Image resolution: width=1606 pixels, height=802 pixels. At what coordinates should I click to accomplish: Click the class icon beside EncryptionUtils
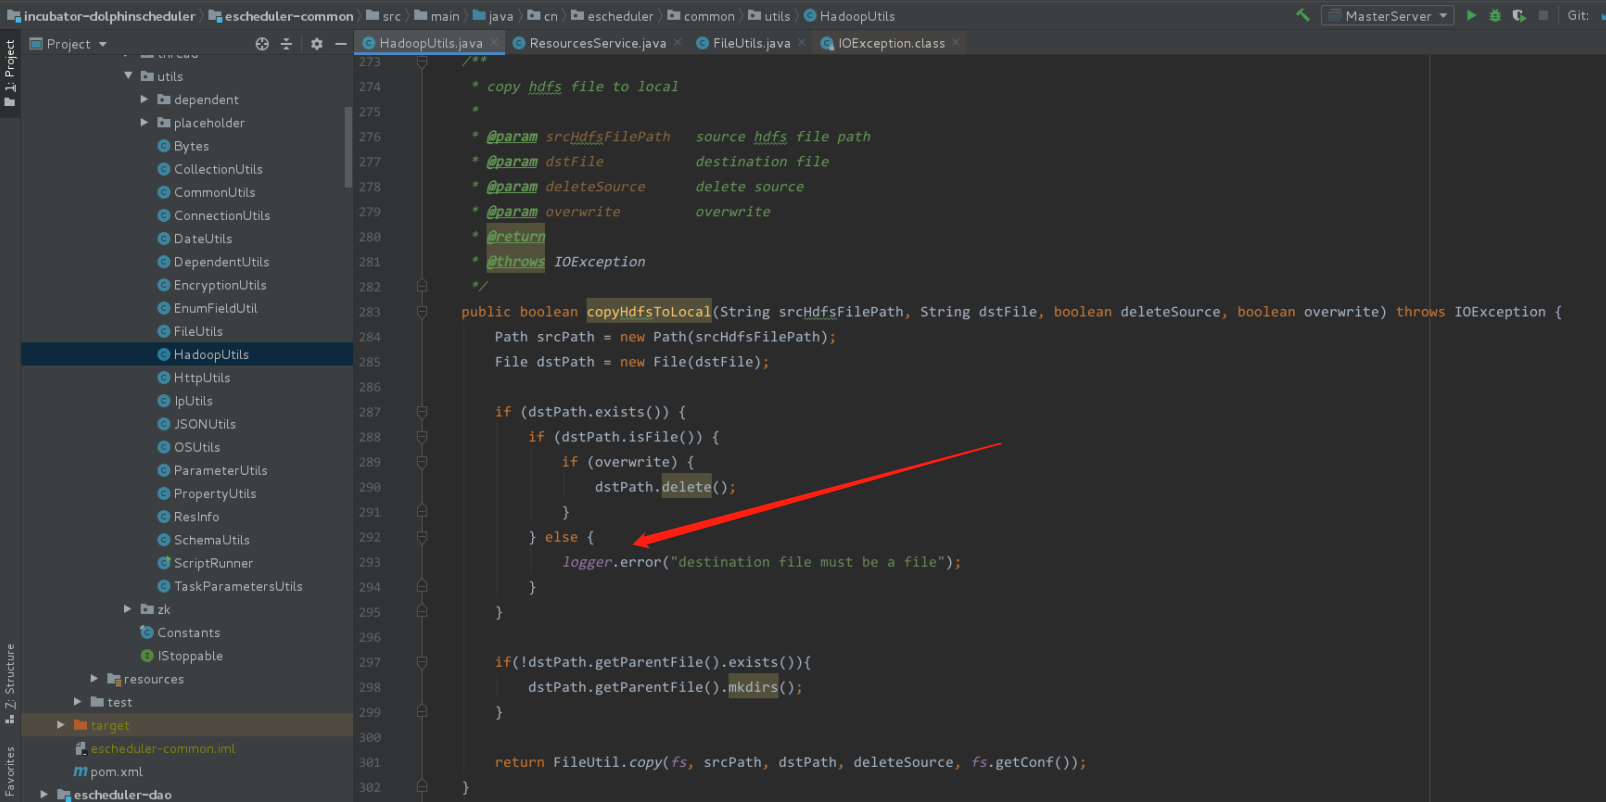click(164, 285)
